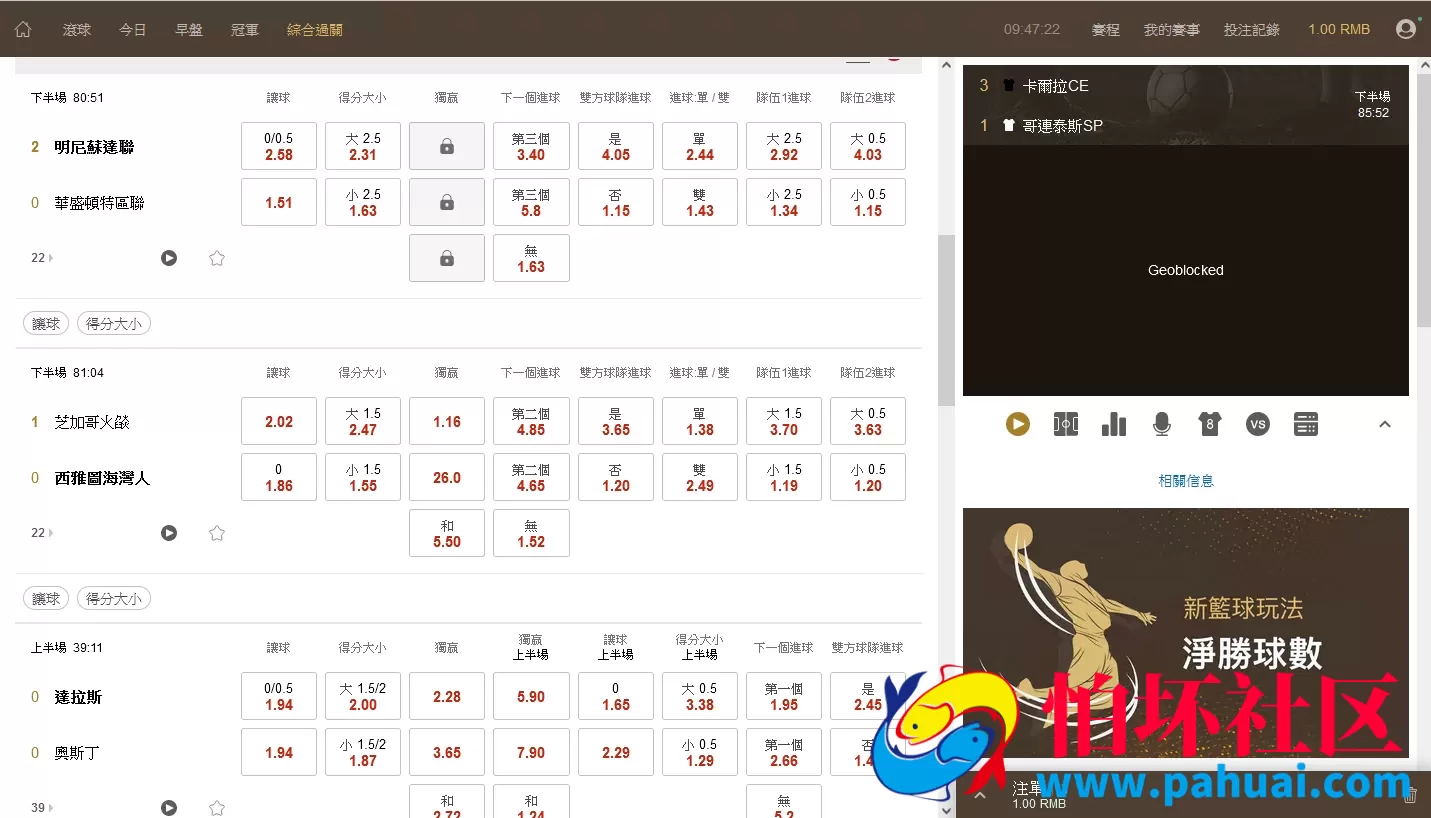
Task: Expand 22 extra markets for 明尼蘇達聯 match
Action: click(x=40, y=257)
